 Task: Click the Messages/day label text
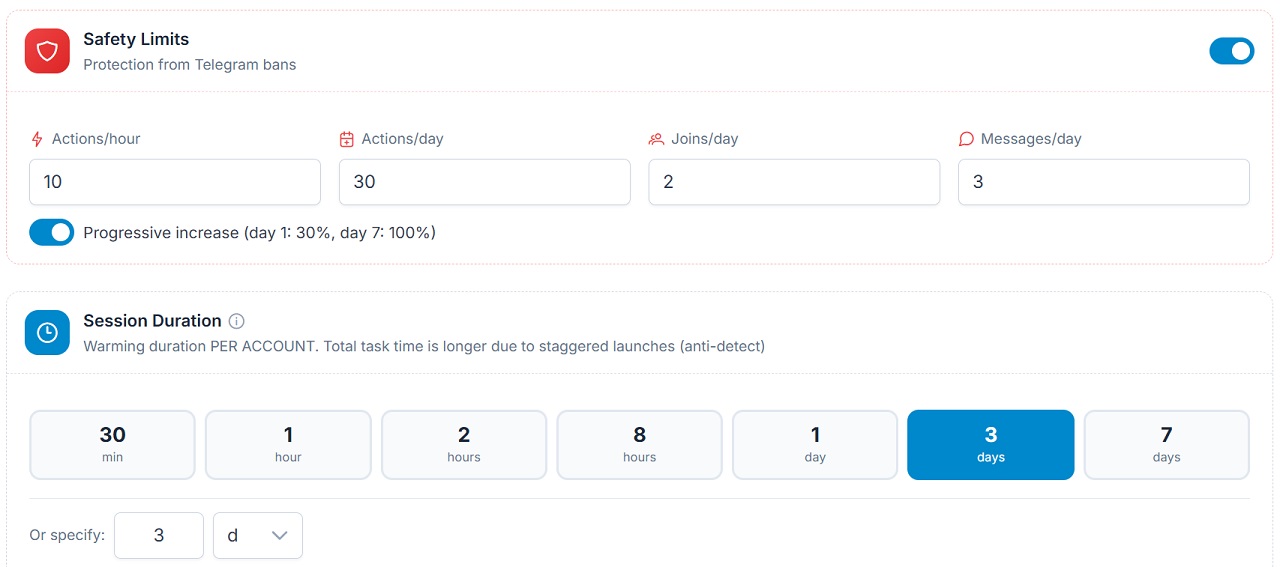[x=1031, y=139]
